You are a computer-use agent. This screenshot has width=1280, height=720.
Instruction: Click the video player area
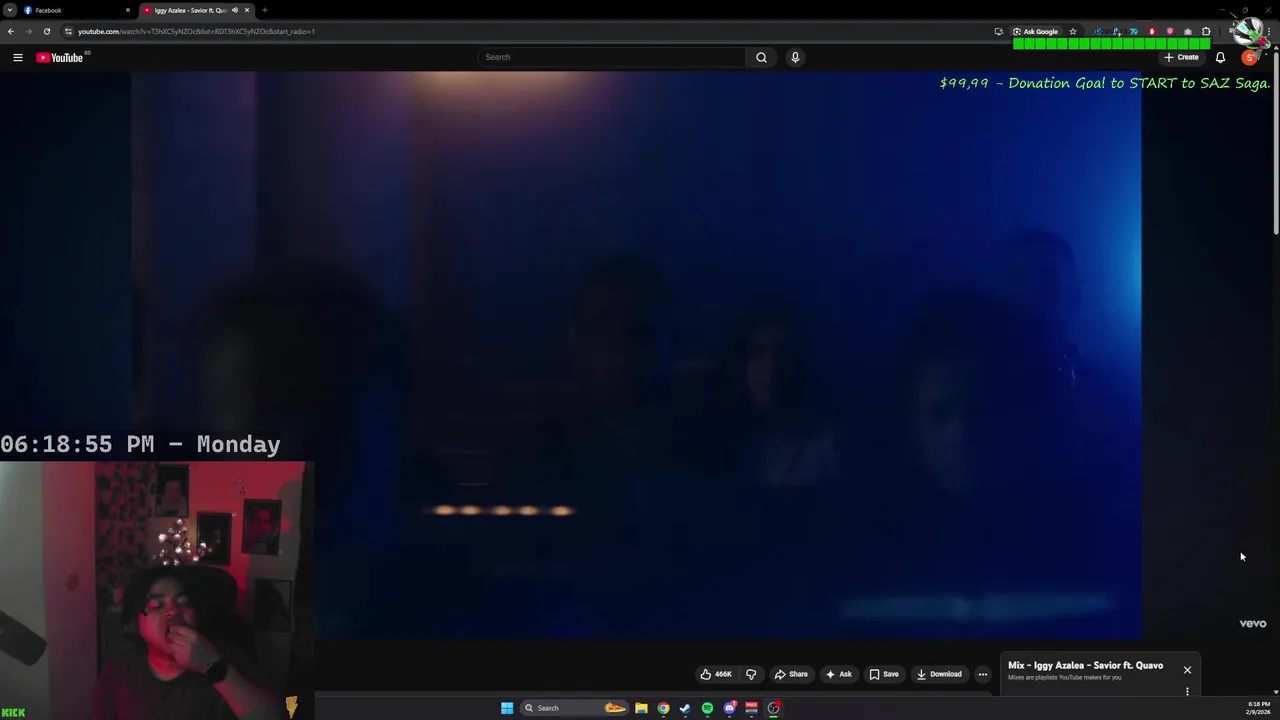636,355
